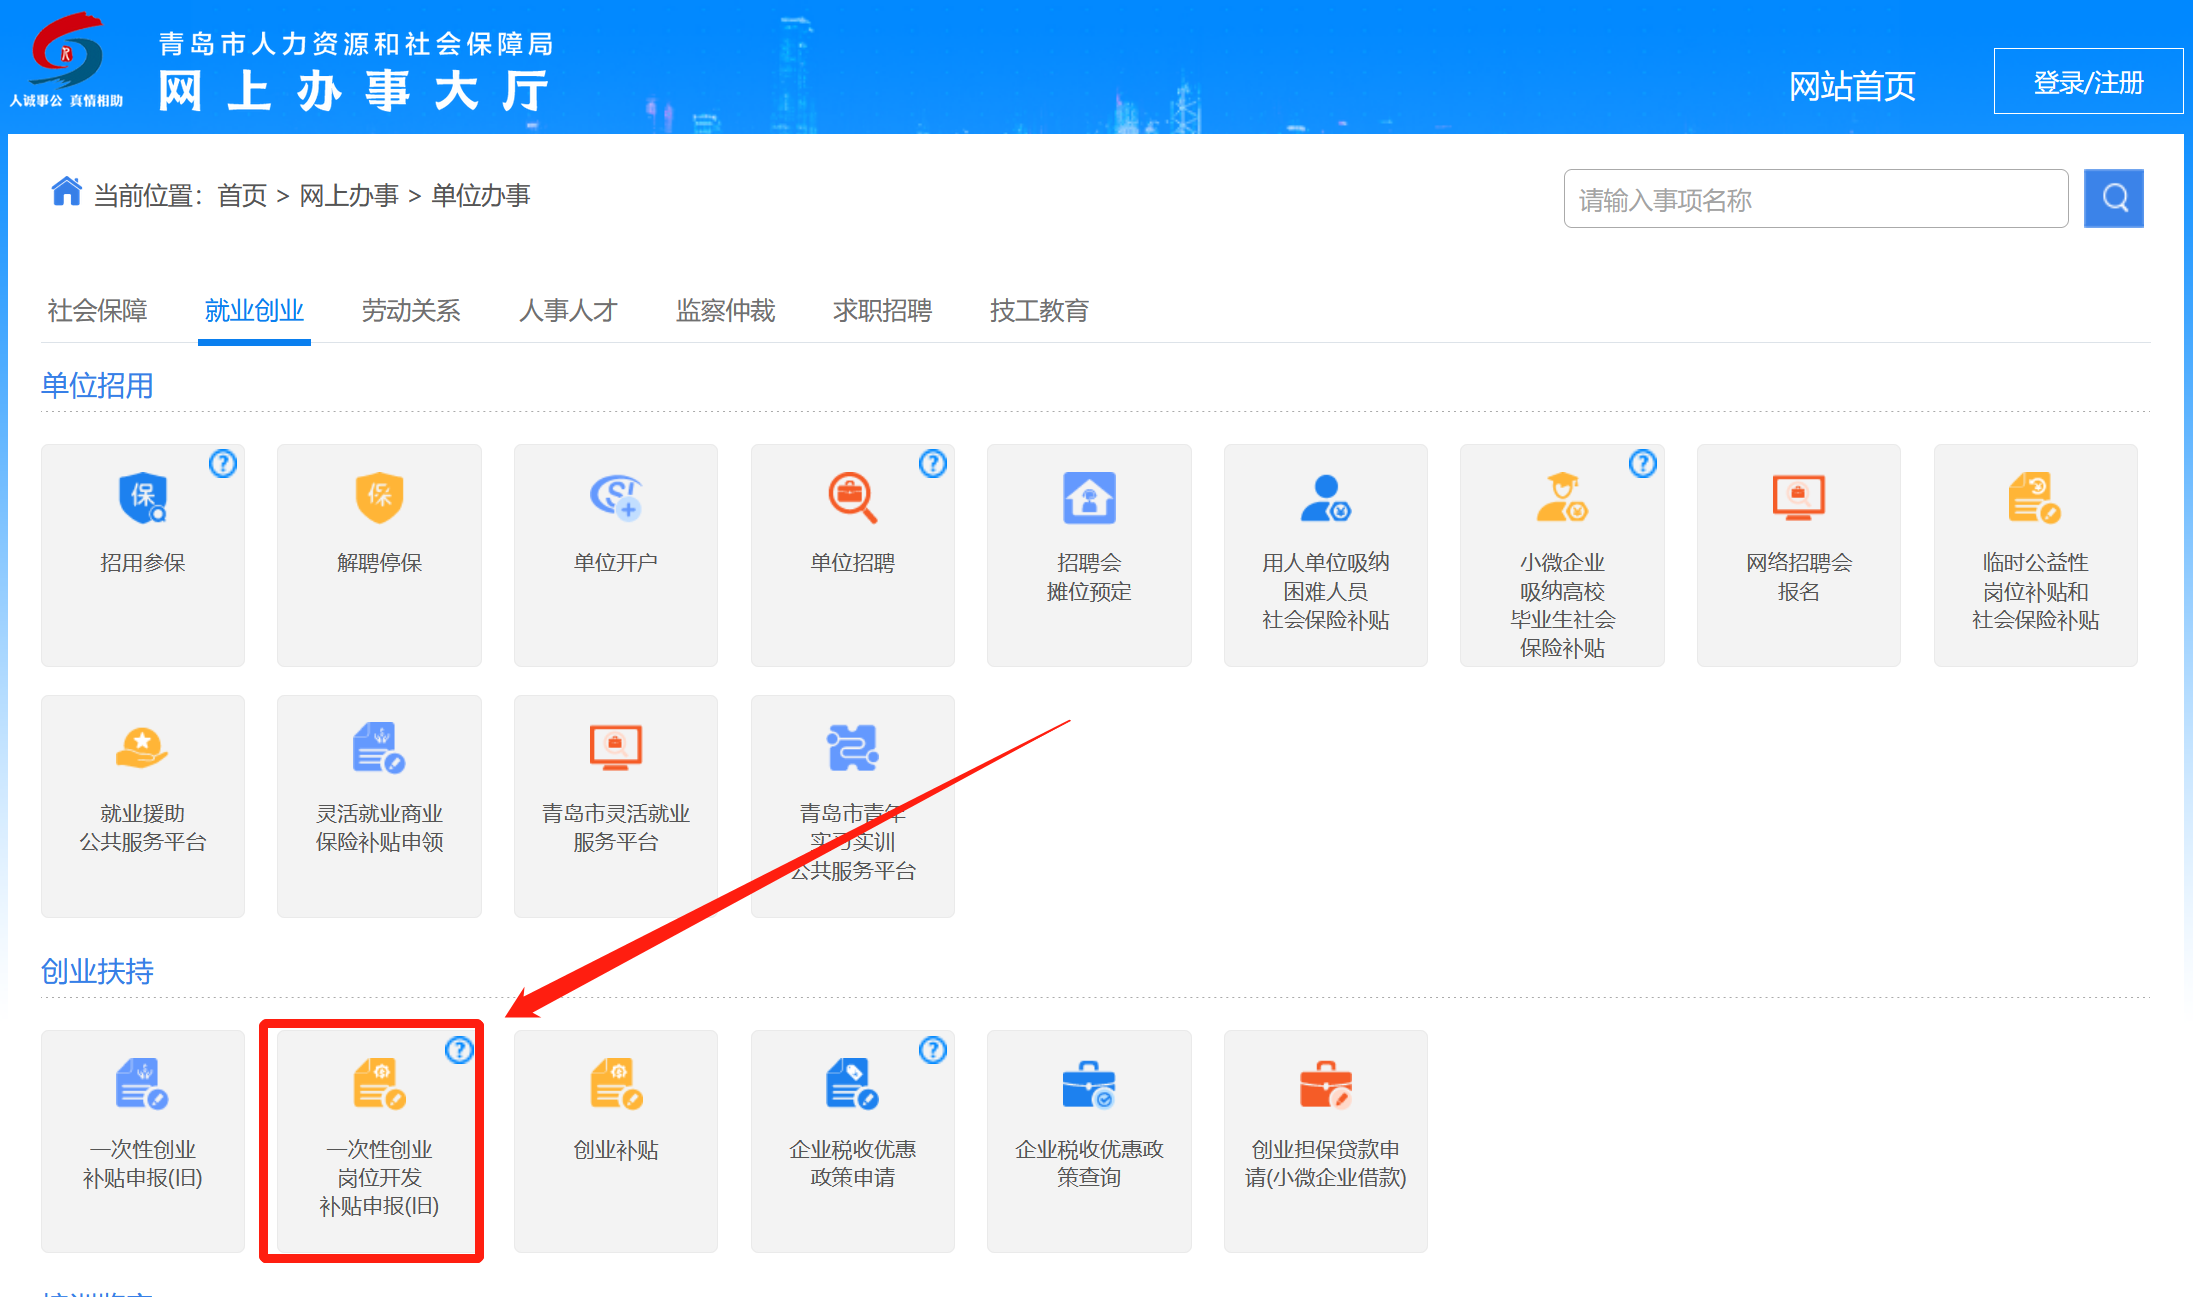Focus the 请输入事项名称 search field
Screen dimensions: 2193x1297
pos(1815,199)
